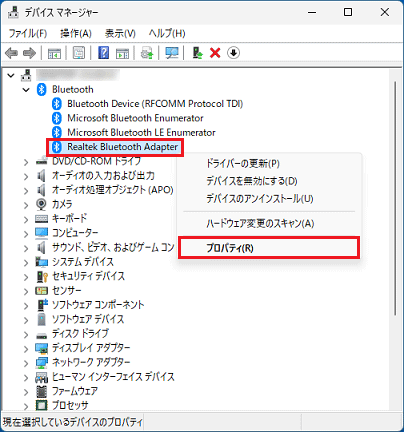Select オーディオ処理オブジェクト (APO) row
The width and height of the screenshot is (404, 432).
coord(113,190)
